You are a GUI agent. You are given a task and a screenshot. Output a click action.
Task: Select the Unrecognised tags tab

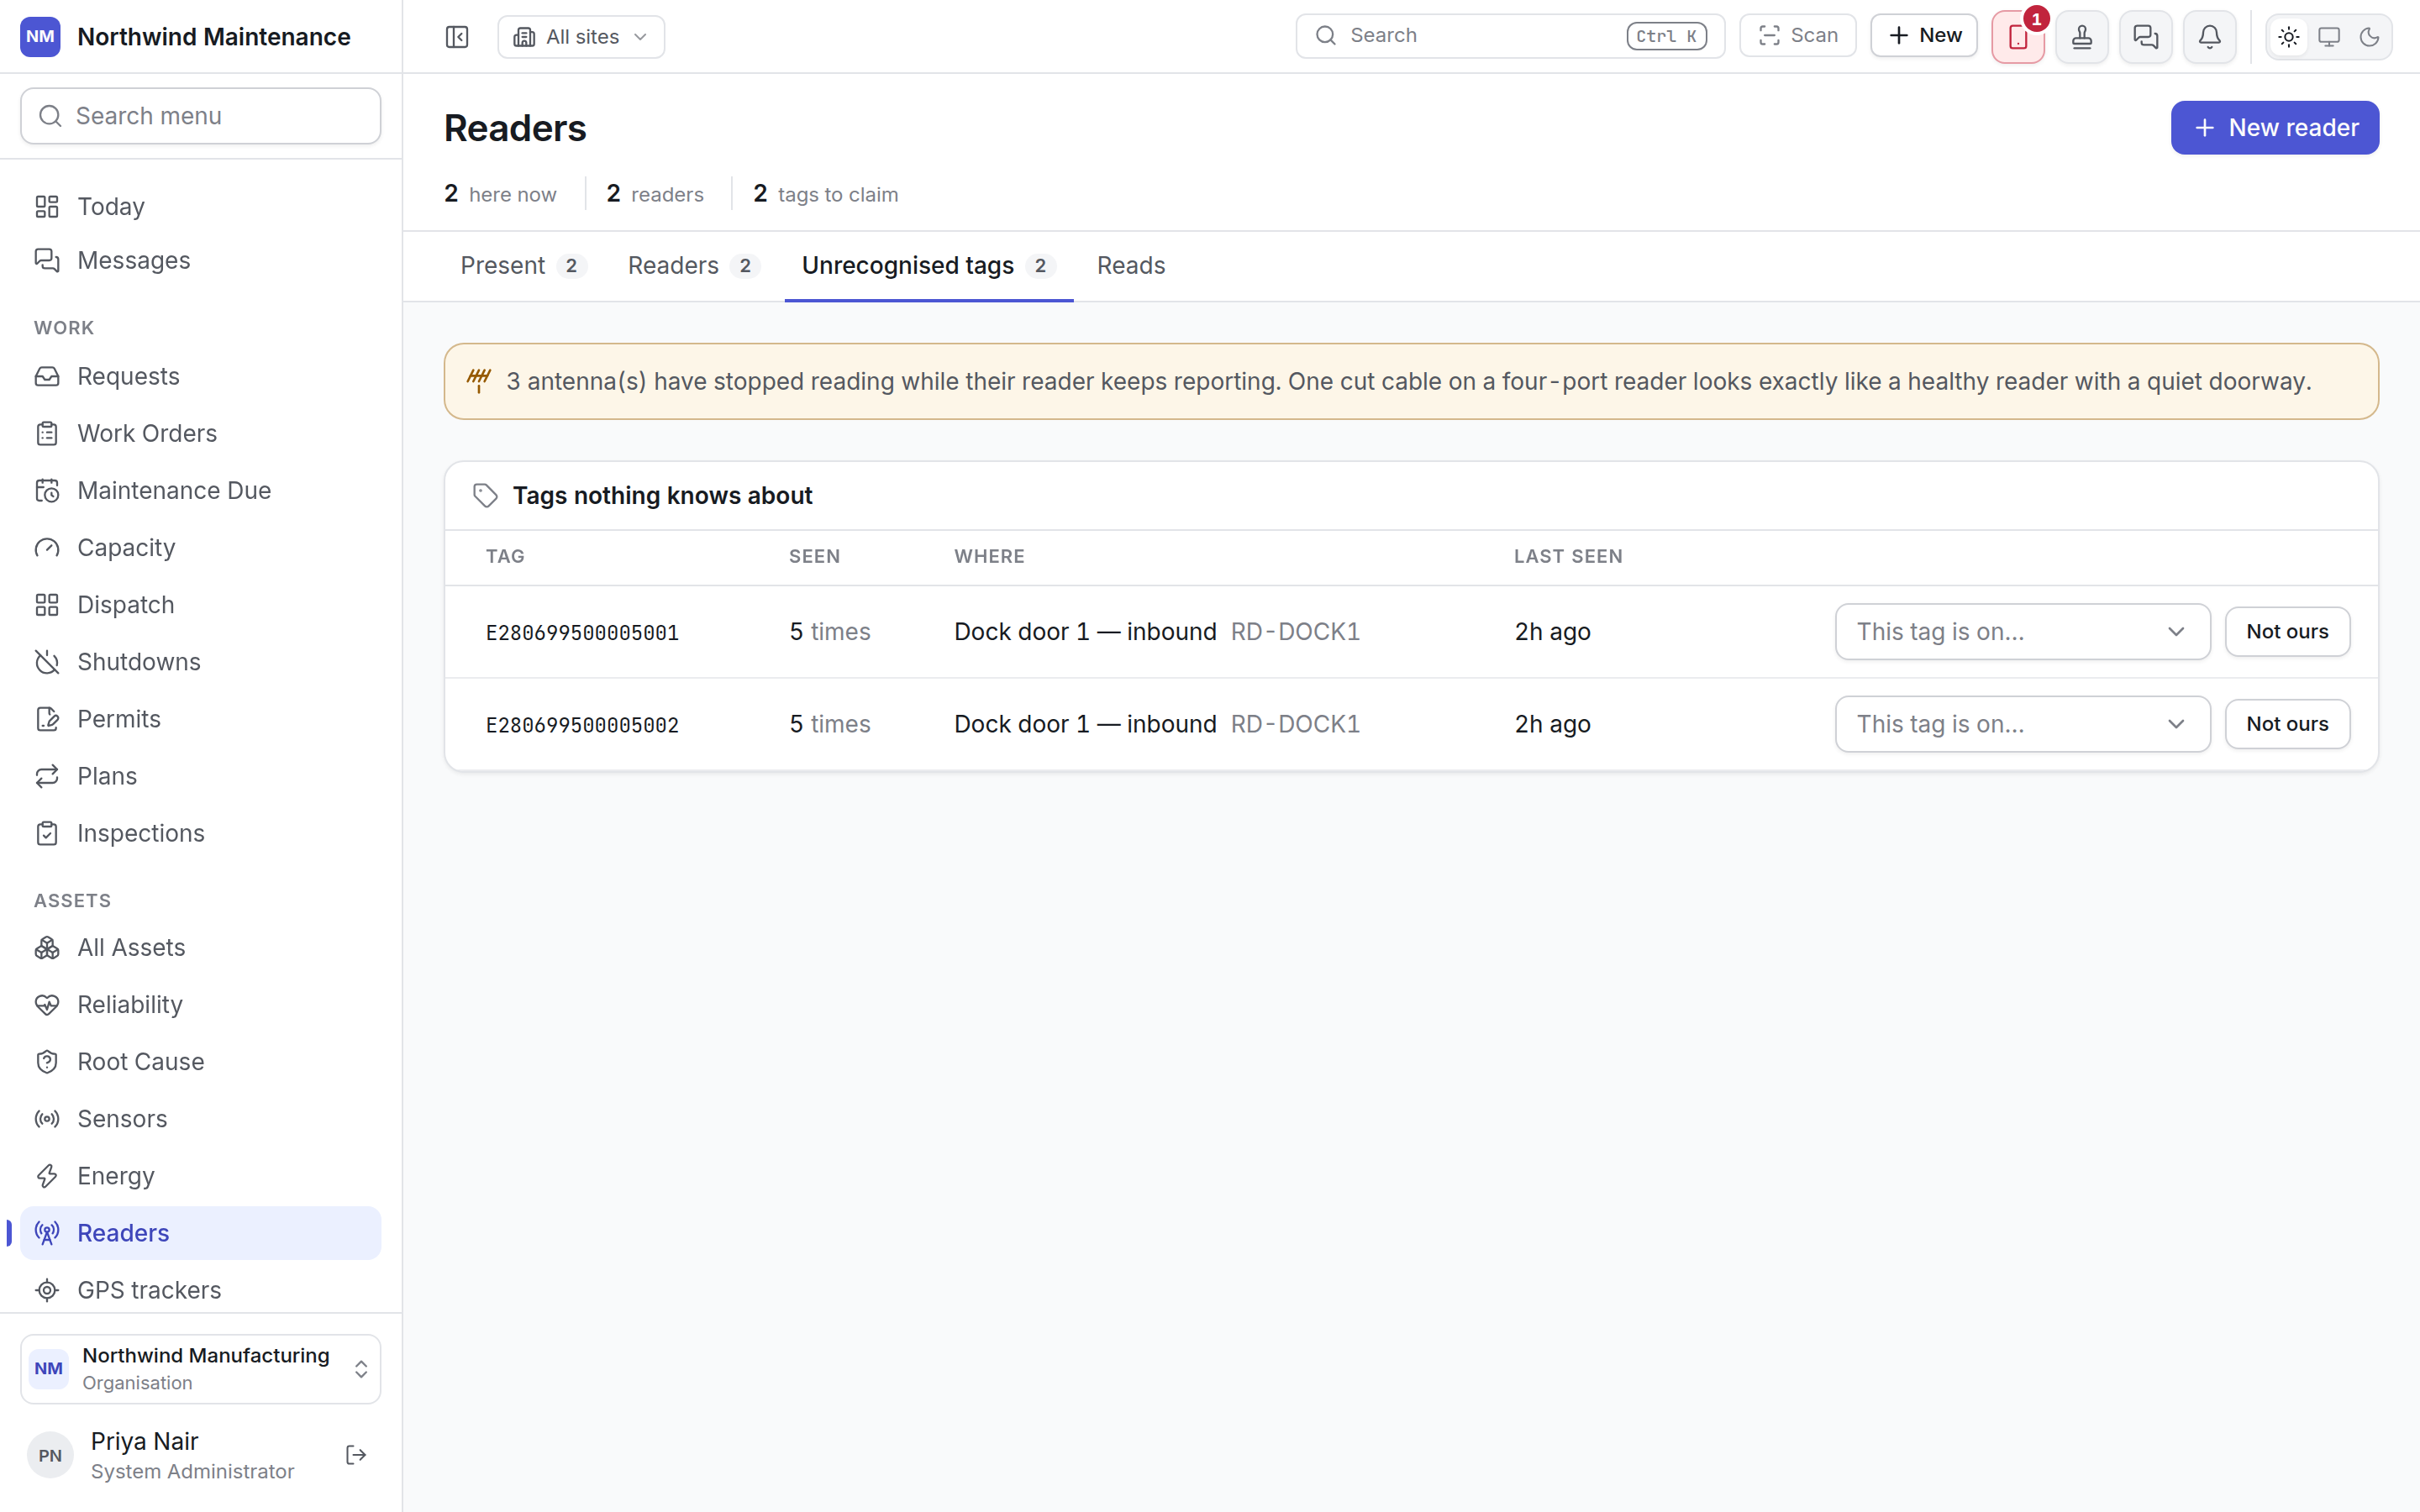pyautogui.click(x=928, y=266)
